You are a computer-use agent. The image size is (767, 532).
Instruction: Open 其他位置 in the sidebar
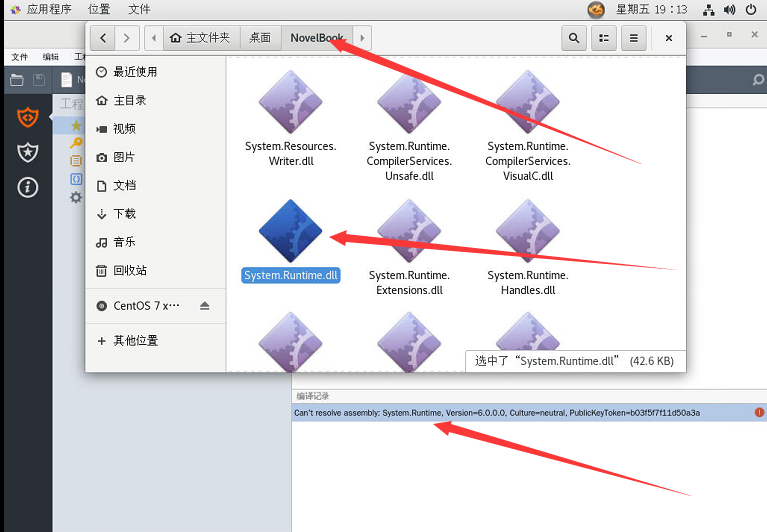(x=134, y=341)
